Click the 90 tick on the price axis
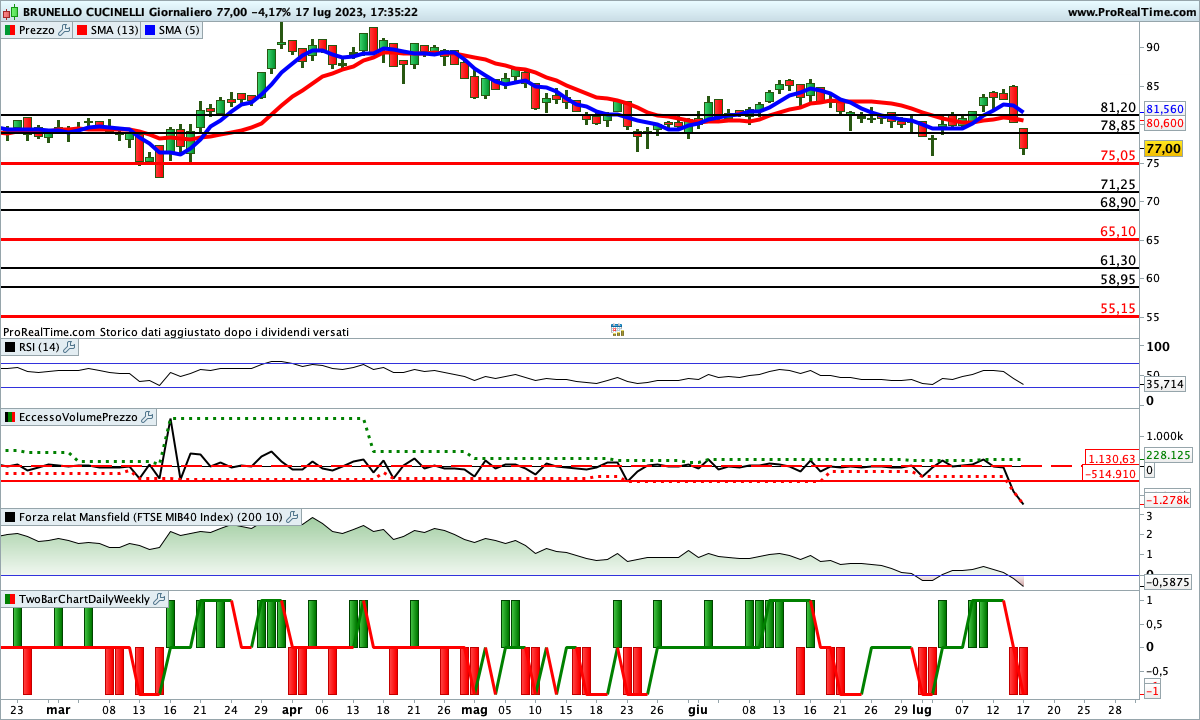The width and height of the screenshot is (1200, 720). pos(1152,47)
